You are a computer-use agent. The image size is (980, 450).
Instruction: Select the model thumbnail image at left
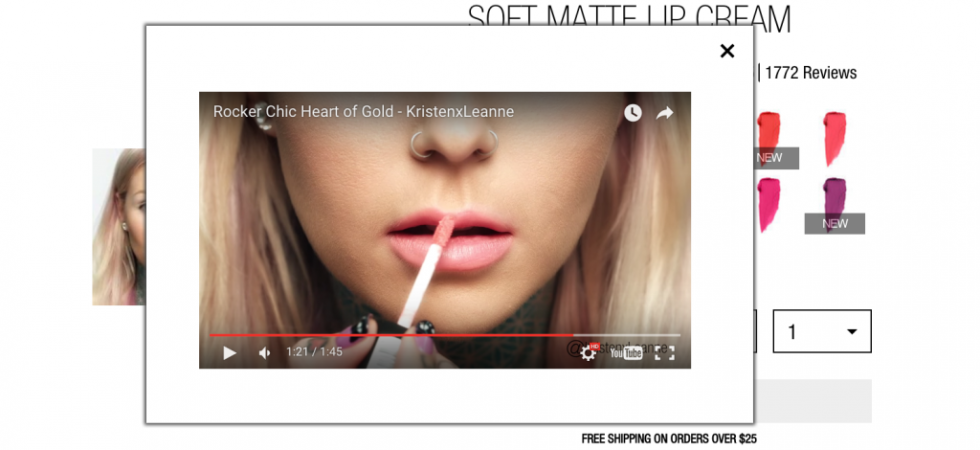(119, 227)
